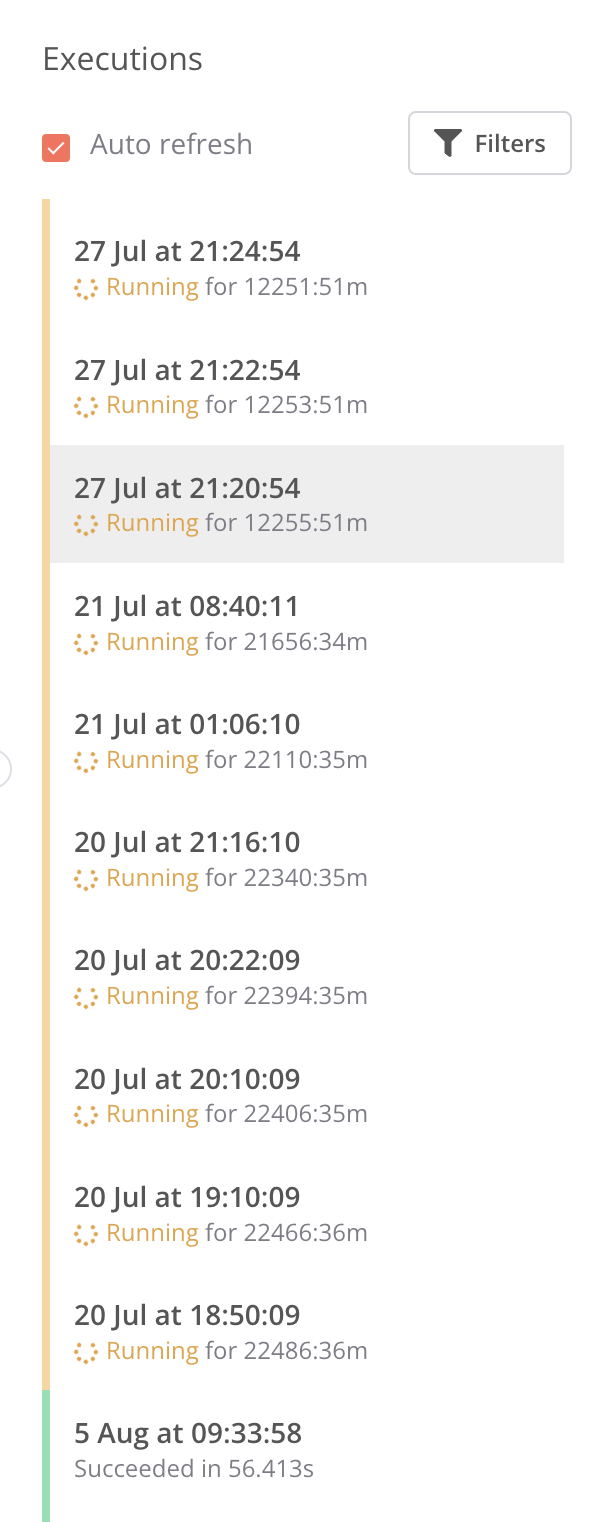Click the Auto refresh label text
This screenshot has height=1522, width=608.
pos(171,145)
